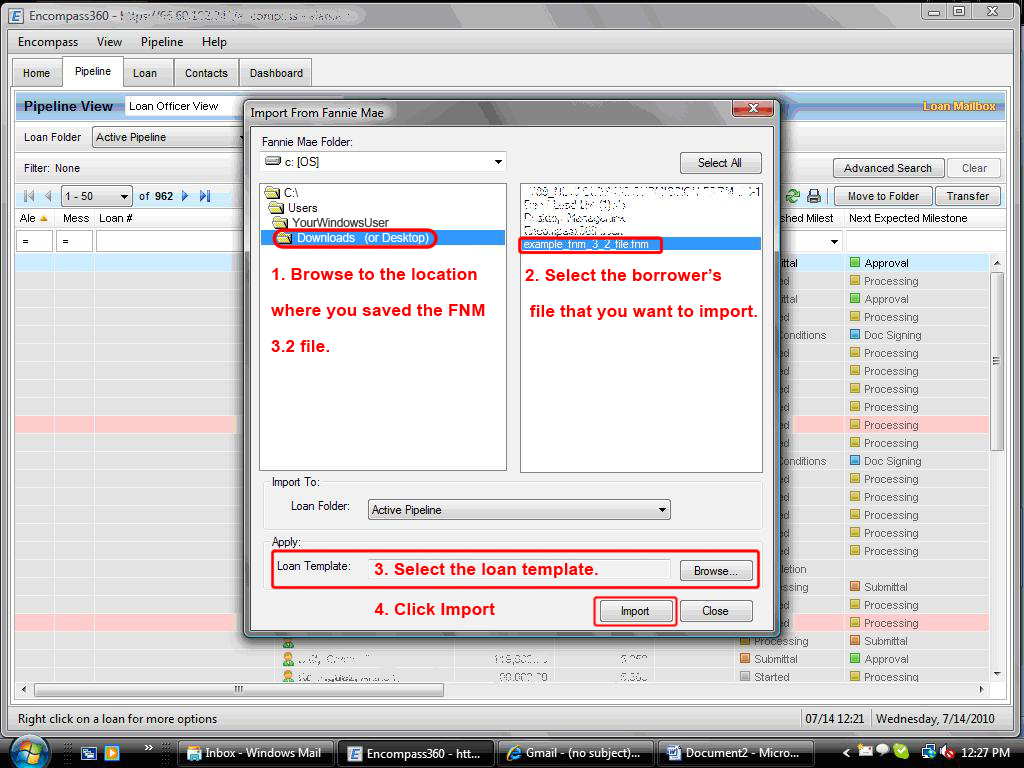Switch to the Dashboard tab
1024x768 pixels.
276,73
